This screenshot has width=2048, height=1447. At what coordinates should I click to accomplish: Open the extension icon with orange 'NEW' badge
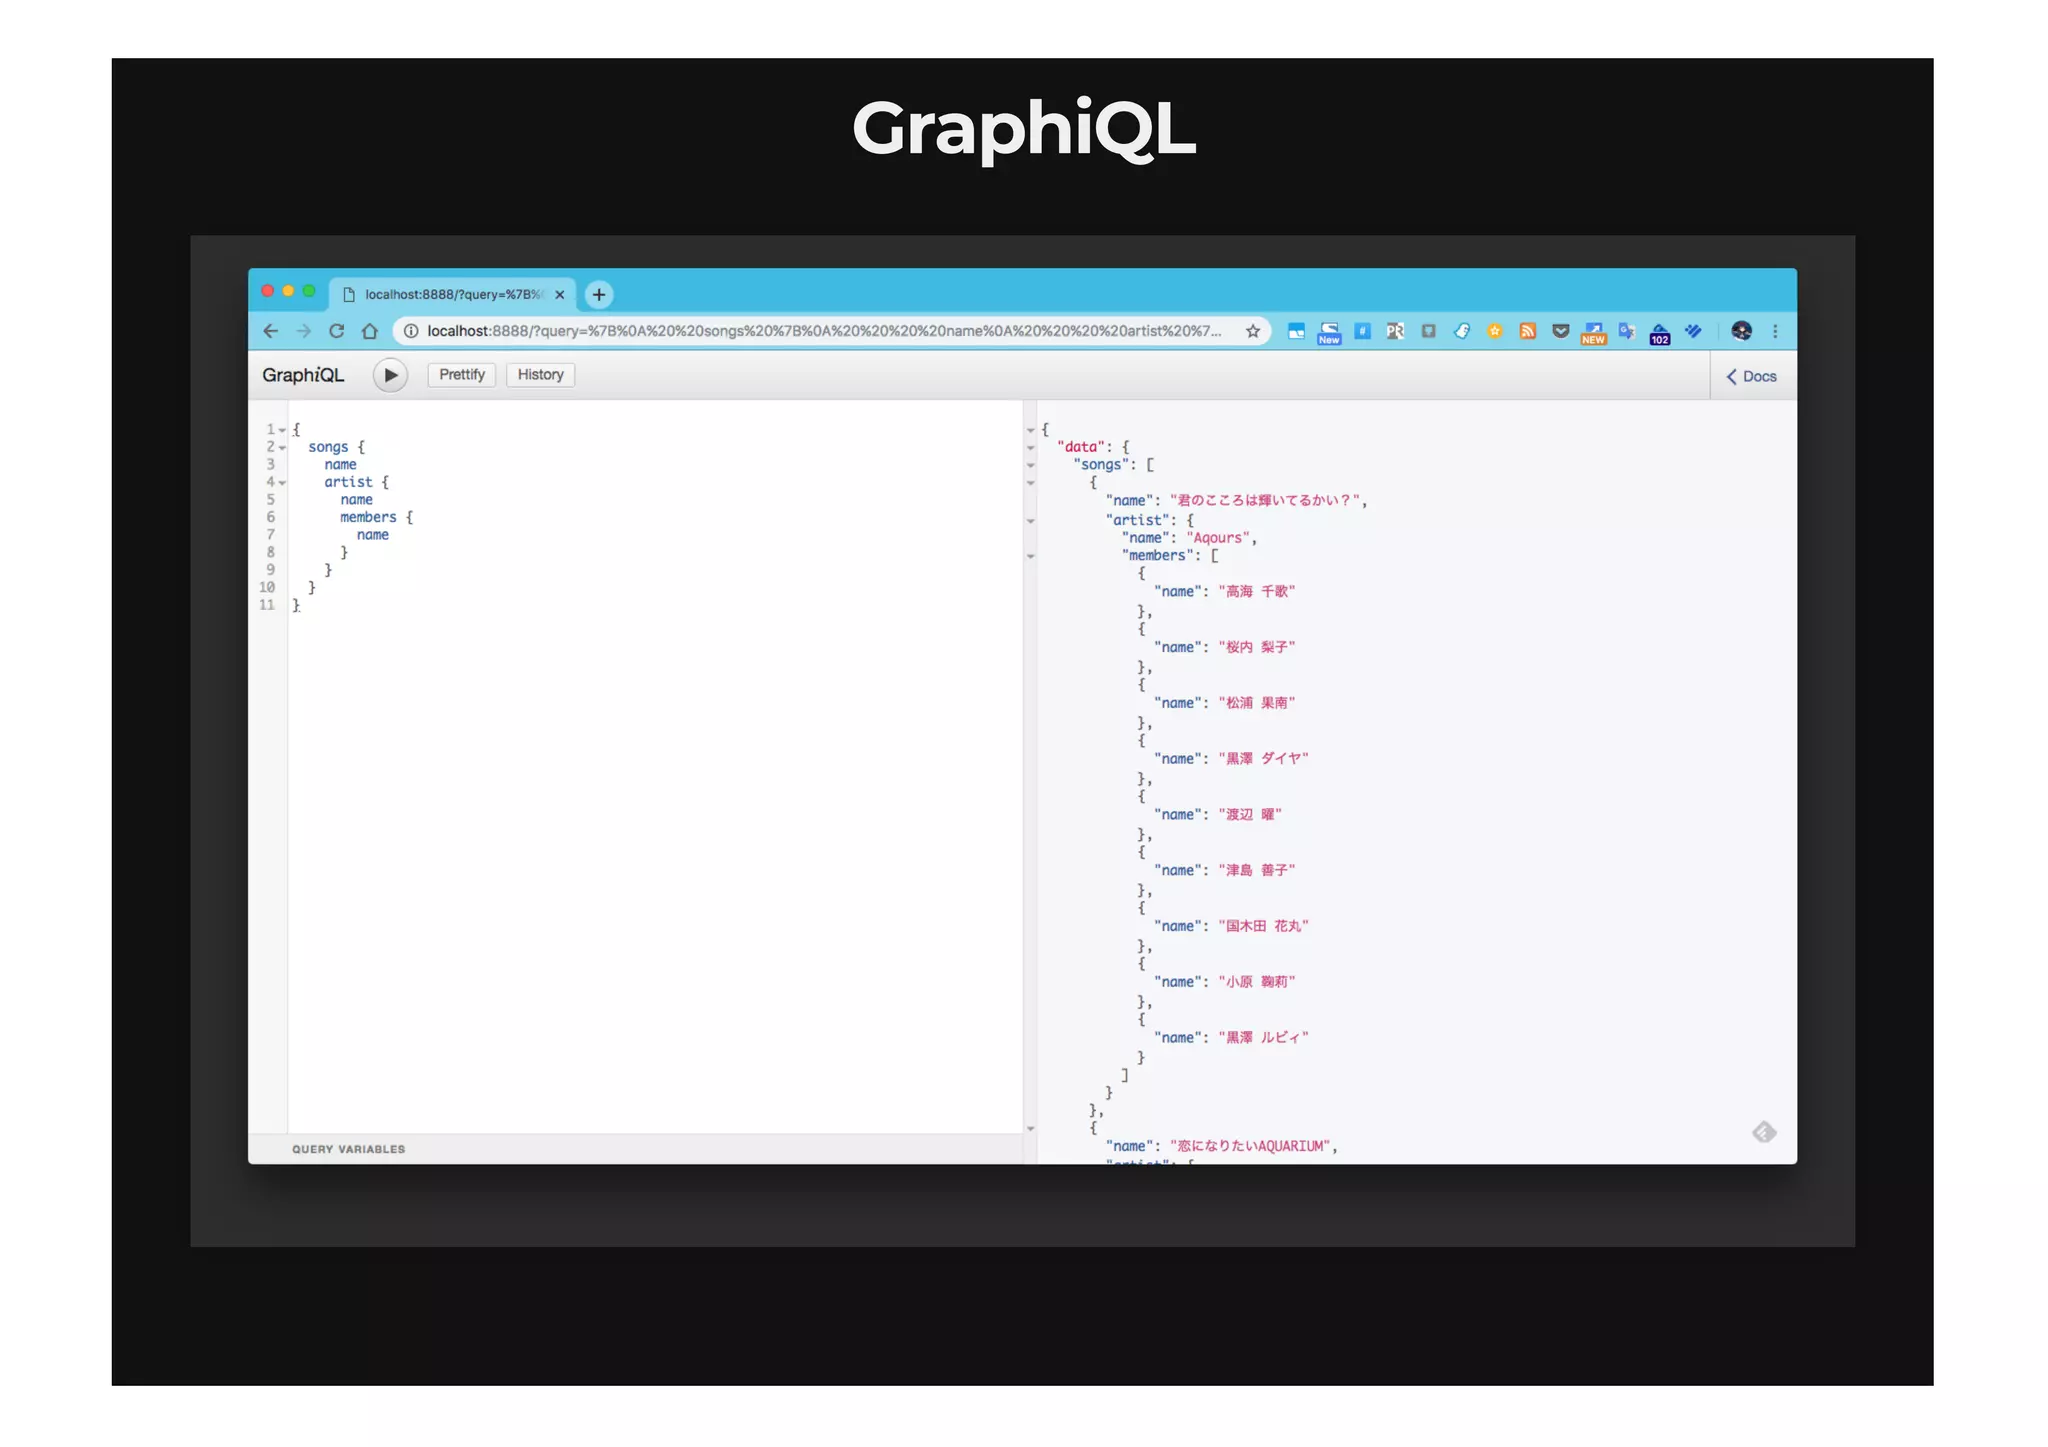point(1593,333)
